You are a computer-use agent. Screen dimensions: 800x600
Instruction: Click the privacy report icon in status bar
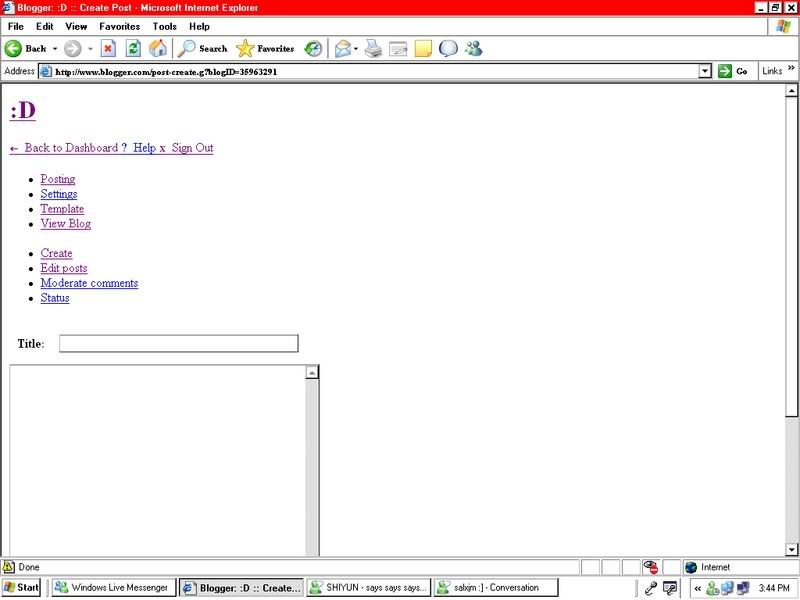651,567
